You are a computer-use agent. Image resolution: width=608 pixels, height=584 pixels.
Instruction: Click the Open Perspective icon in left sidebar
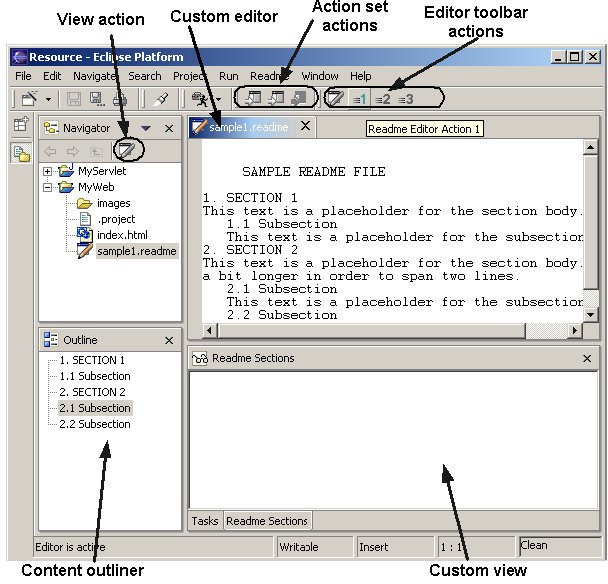click(20, 125)
